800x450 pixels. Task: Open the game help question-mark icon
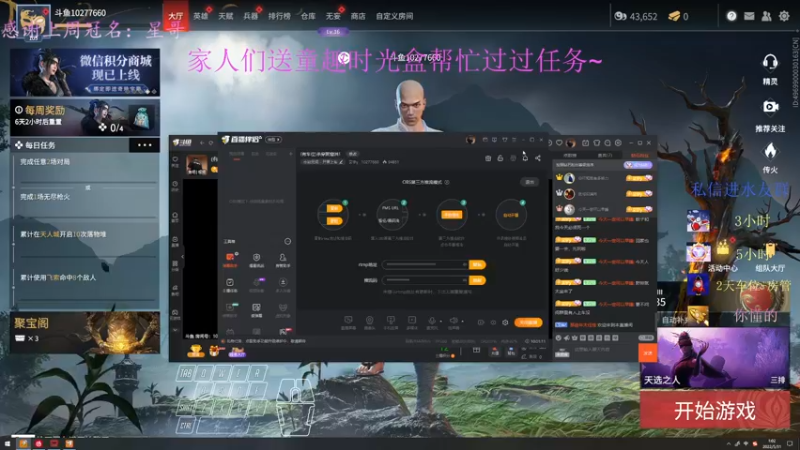[x=731, y=16]
